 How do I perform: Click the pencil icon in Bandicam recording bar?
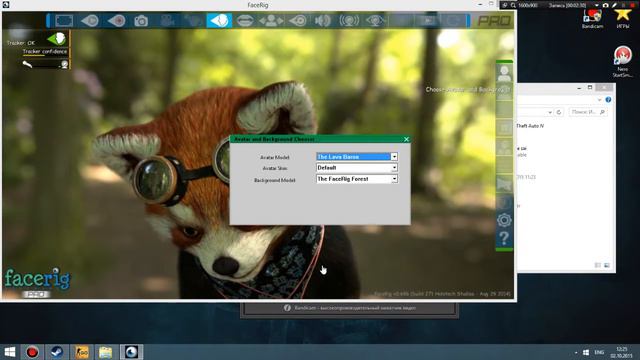click(614, 5)
